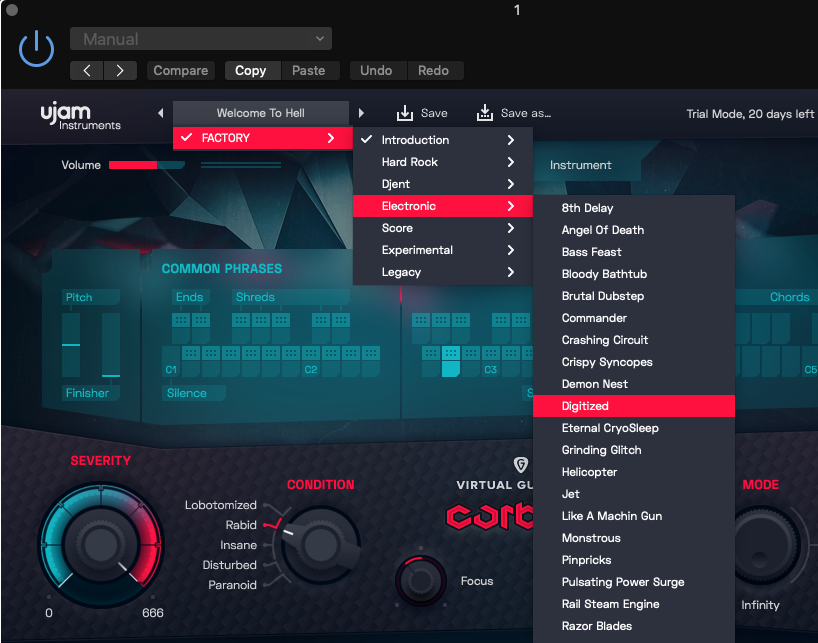Expand the Experimental category chevron

[511, 250]
